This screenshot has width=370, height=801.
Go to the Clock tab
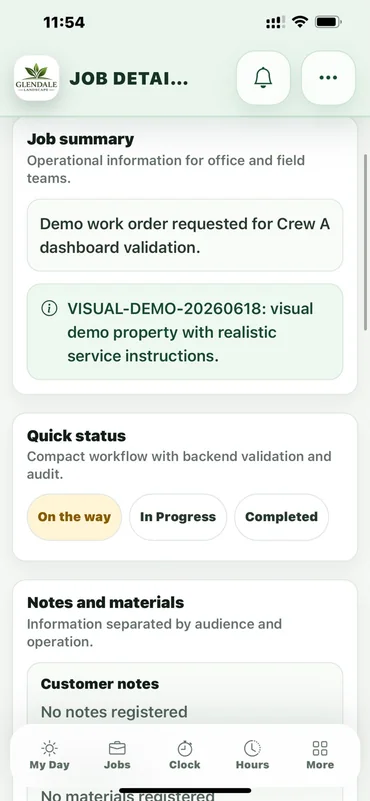(x=184, y=756)
